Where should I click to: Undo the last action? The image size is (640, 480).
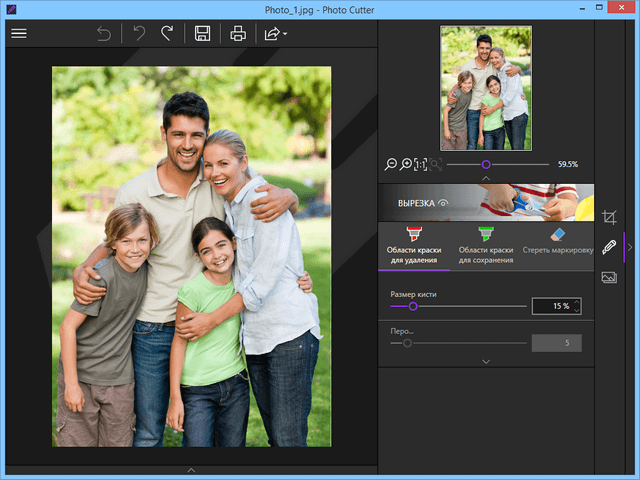tap(139, 33)
